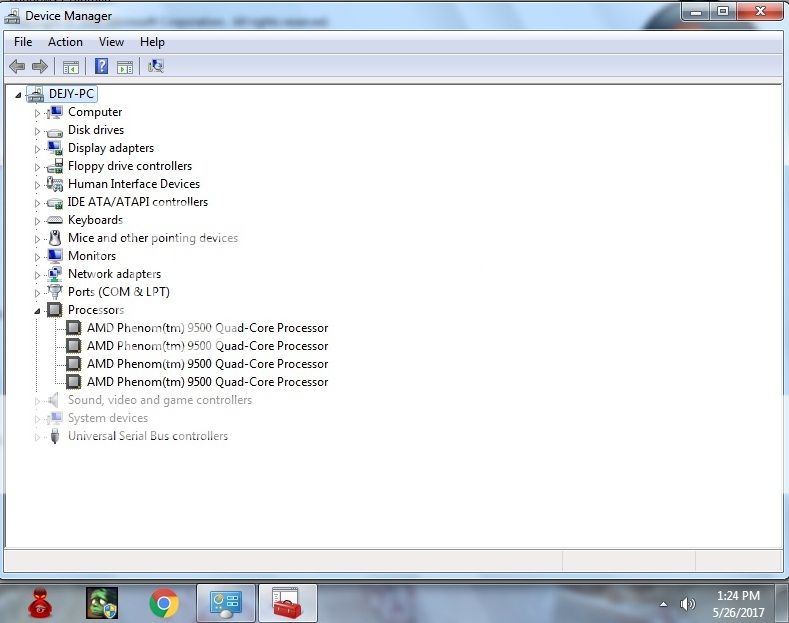The width and height of the screenshot is (789, 623).
Task: Open the Action menu
Action: pyautogui.click(x=65, y=42)
